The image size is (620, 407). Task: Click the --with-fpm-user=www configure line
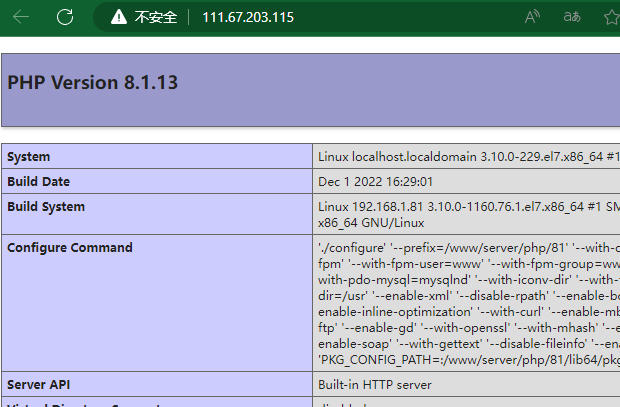469,264
